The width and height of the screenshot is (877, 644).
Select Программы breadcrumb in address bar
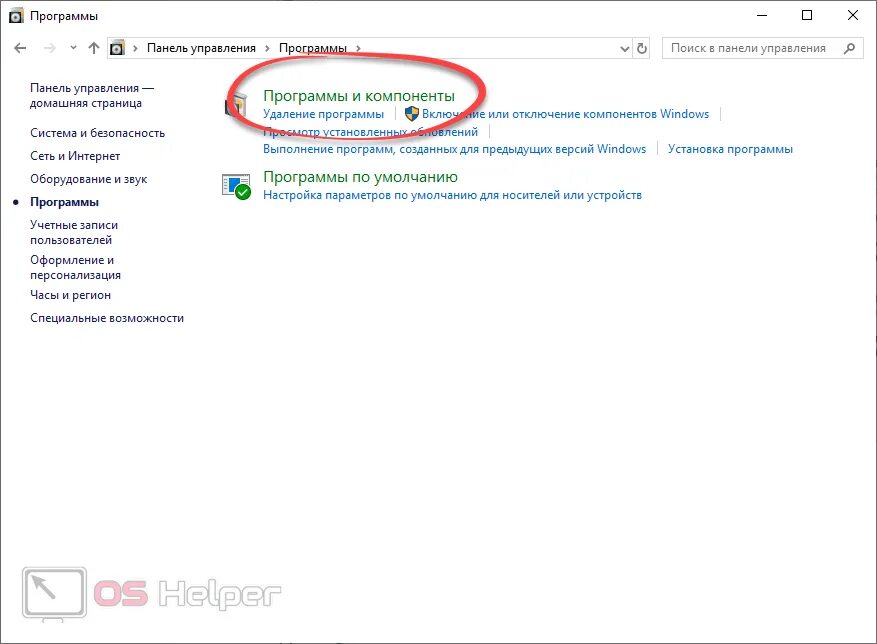click(313, 48)
